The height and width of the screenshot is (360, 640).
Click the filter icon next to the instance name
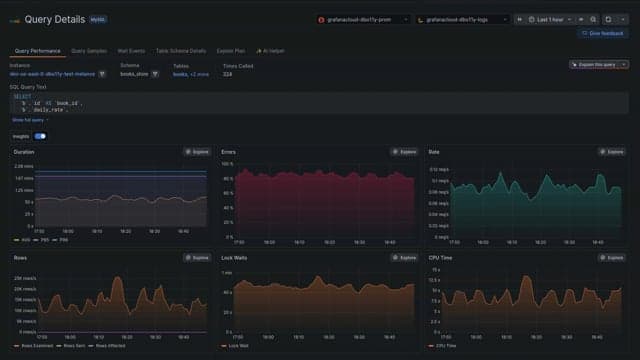[102, 74]
